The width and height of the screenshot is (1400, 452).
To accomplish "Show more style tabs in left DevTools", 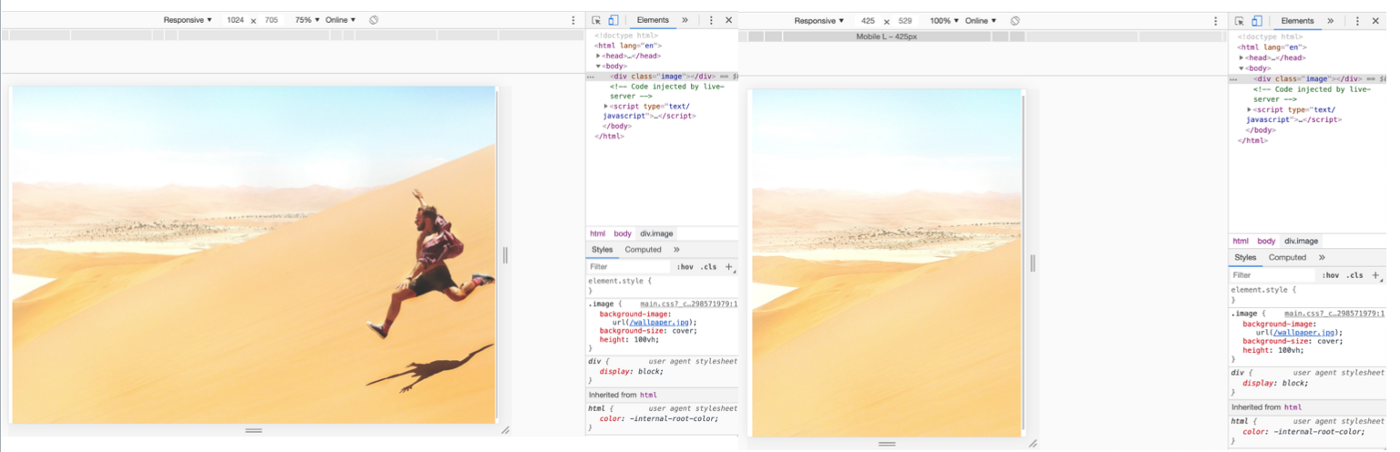I will point(676,250).
